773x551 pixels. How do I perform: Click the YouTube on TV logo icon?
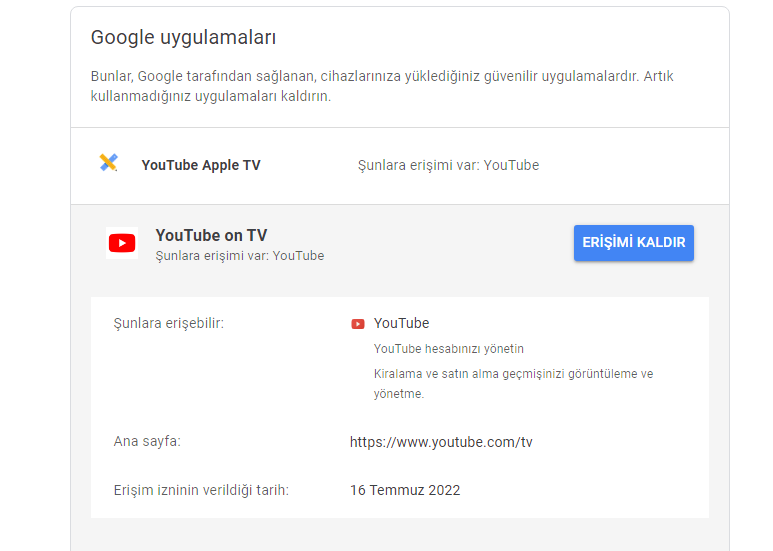click(x=122, y=243)
